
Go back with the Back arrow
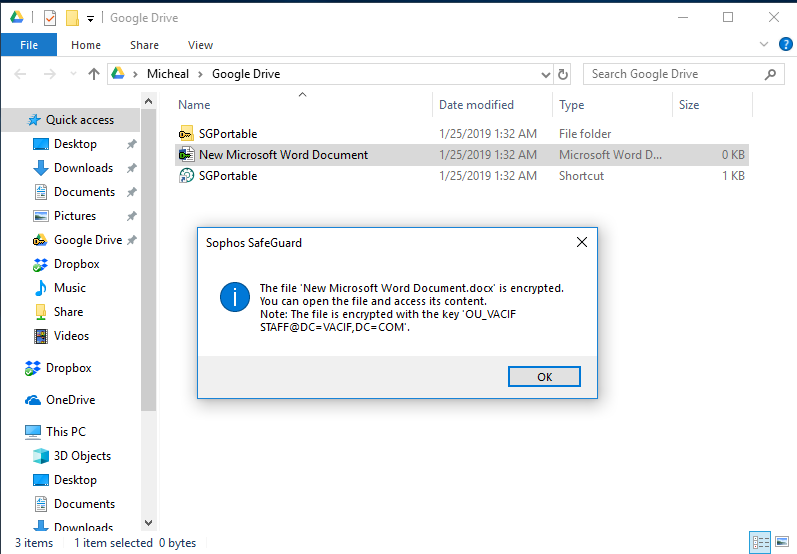point(20,74)
